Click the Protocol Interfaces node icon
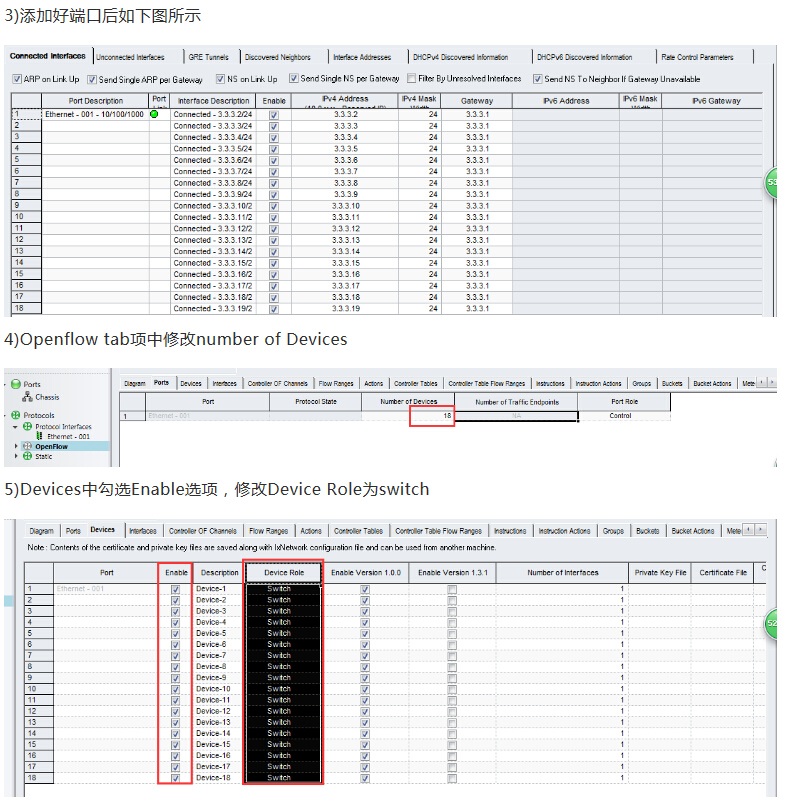Screen dimensions: 787x805 click(28, 426)
